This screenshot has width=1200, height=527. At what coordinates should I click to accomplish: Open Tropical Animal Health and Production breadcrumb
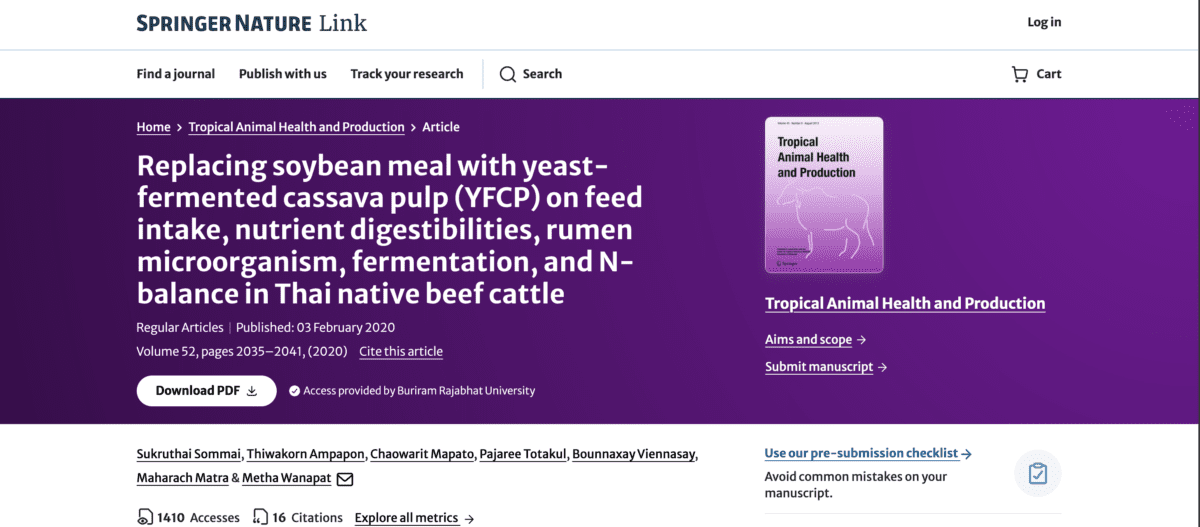[x=297, y=127]
